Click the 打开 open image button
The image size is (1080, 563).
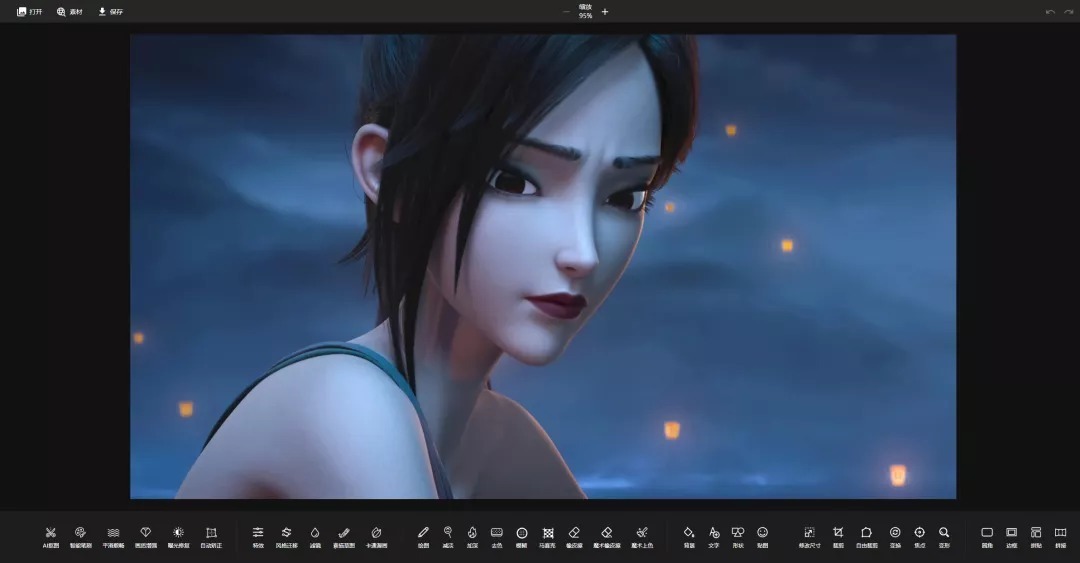pos(30,12)
